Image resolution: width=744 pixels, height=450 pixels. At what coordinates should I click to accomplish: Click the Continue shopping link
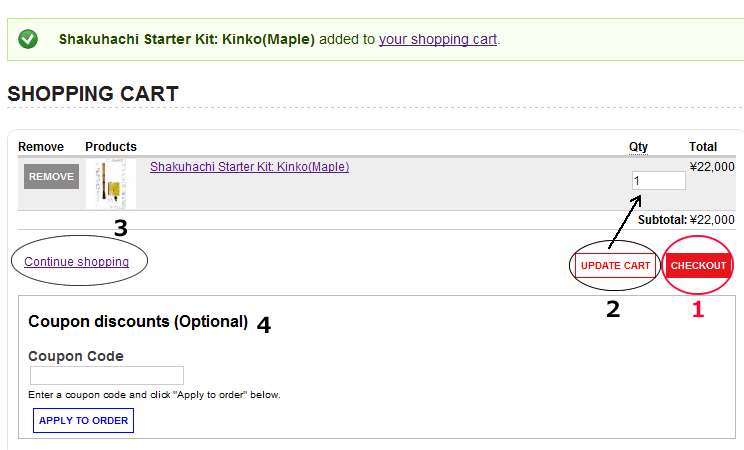[76, 262]
